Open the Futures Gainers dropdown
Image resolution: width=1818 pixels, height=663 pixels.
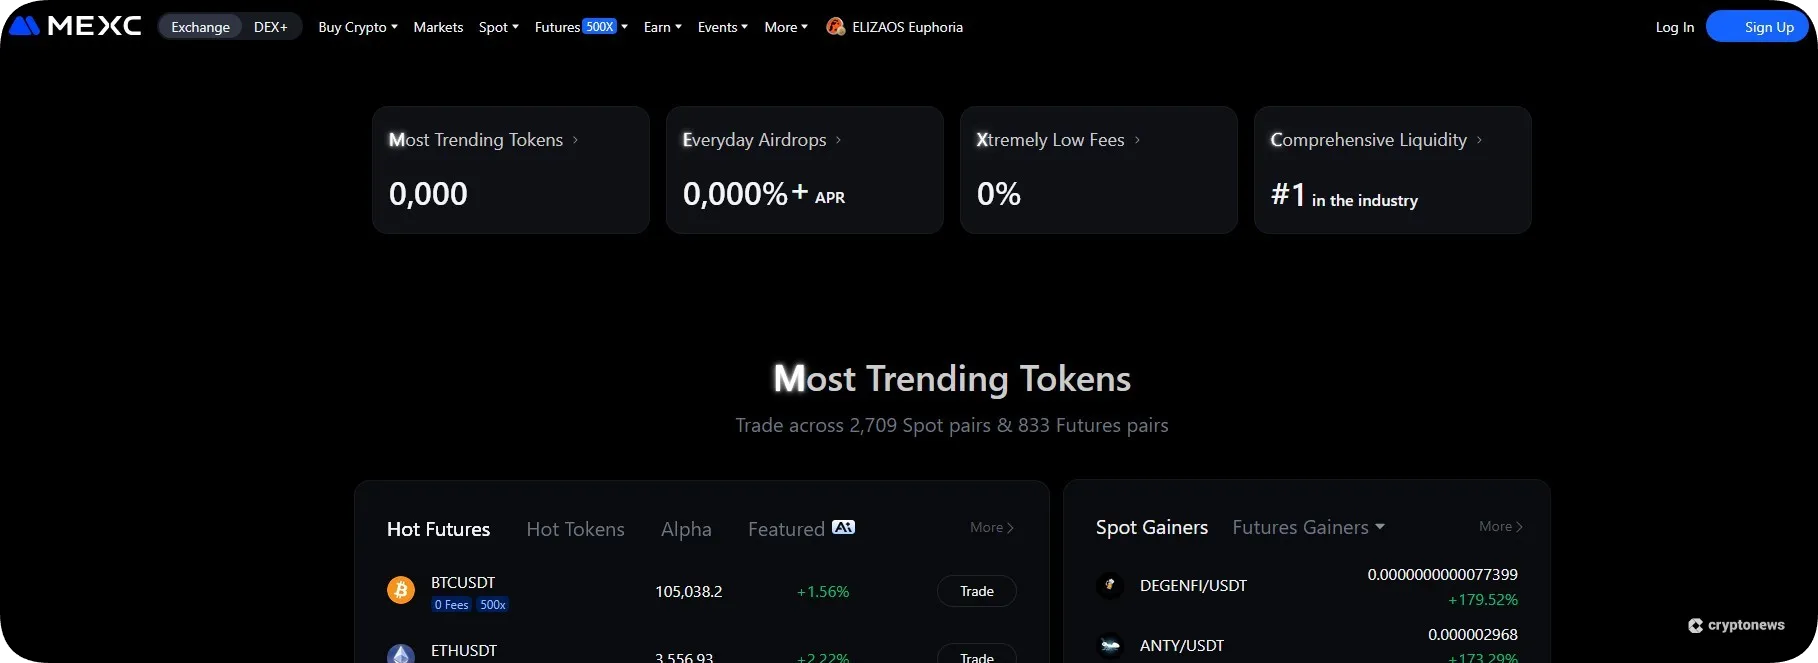point(1305,526)
